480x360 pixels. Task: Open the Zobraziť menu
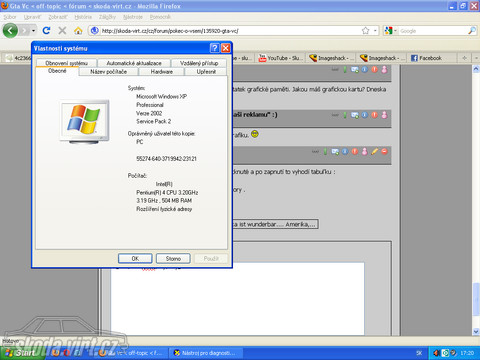click(58, 17)
